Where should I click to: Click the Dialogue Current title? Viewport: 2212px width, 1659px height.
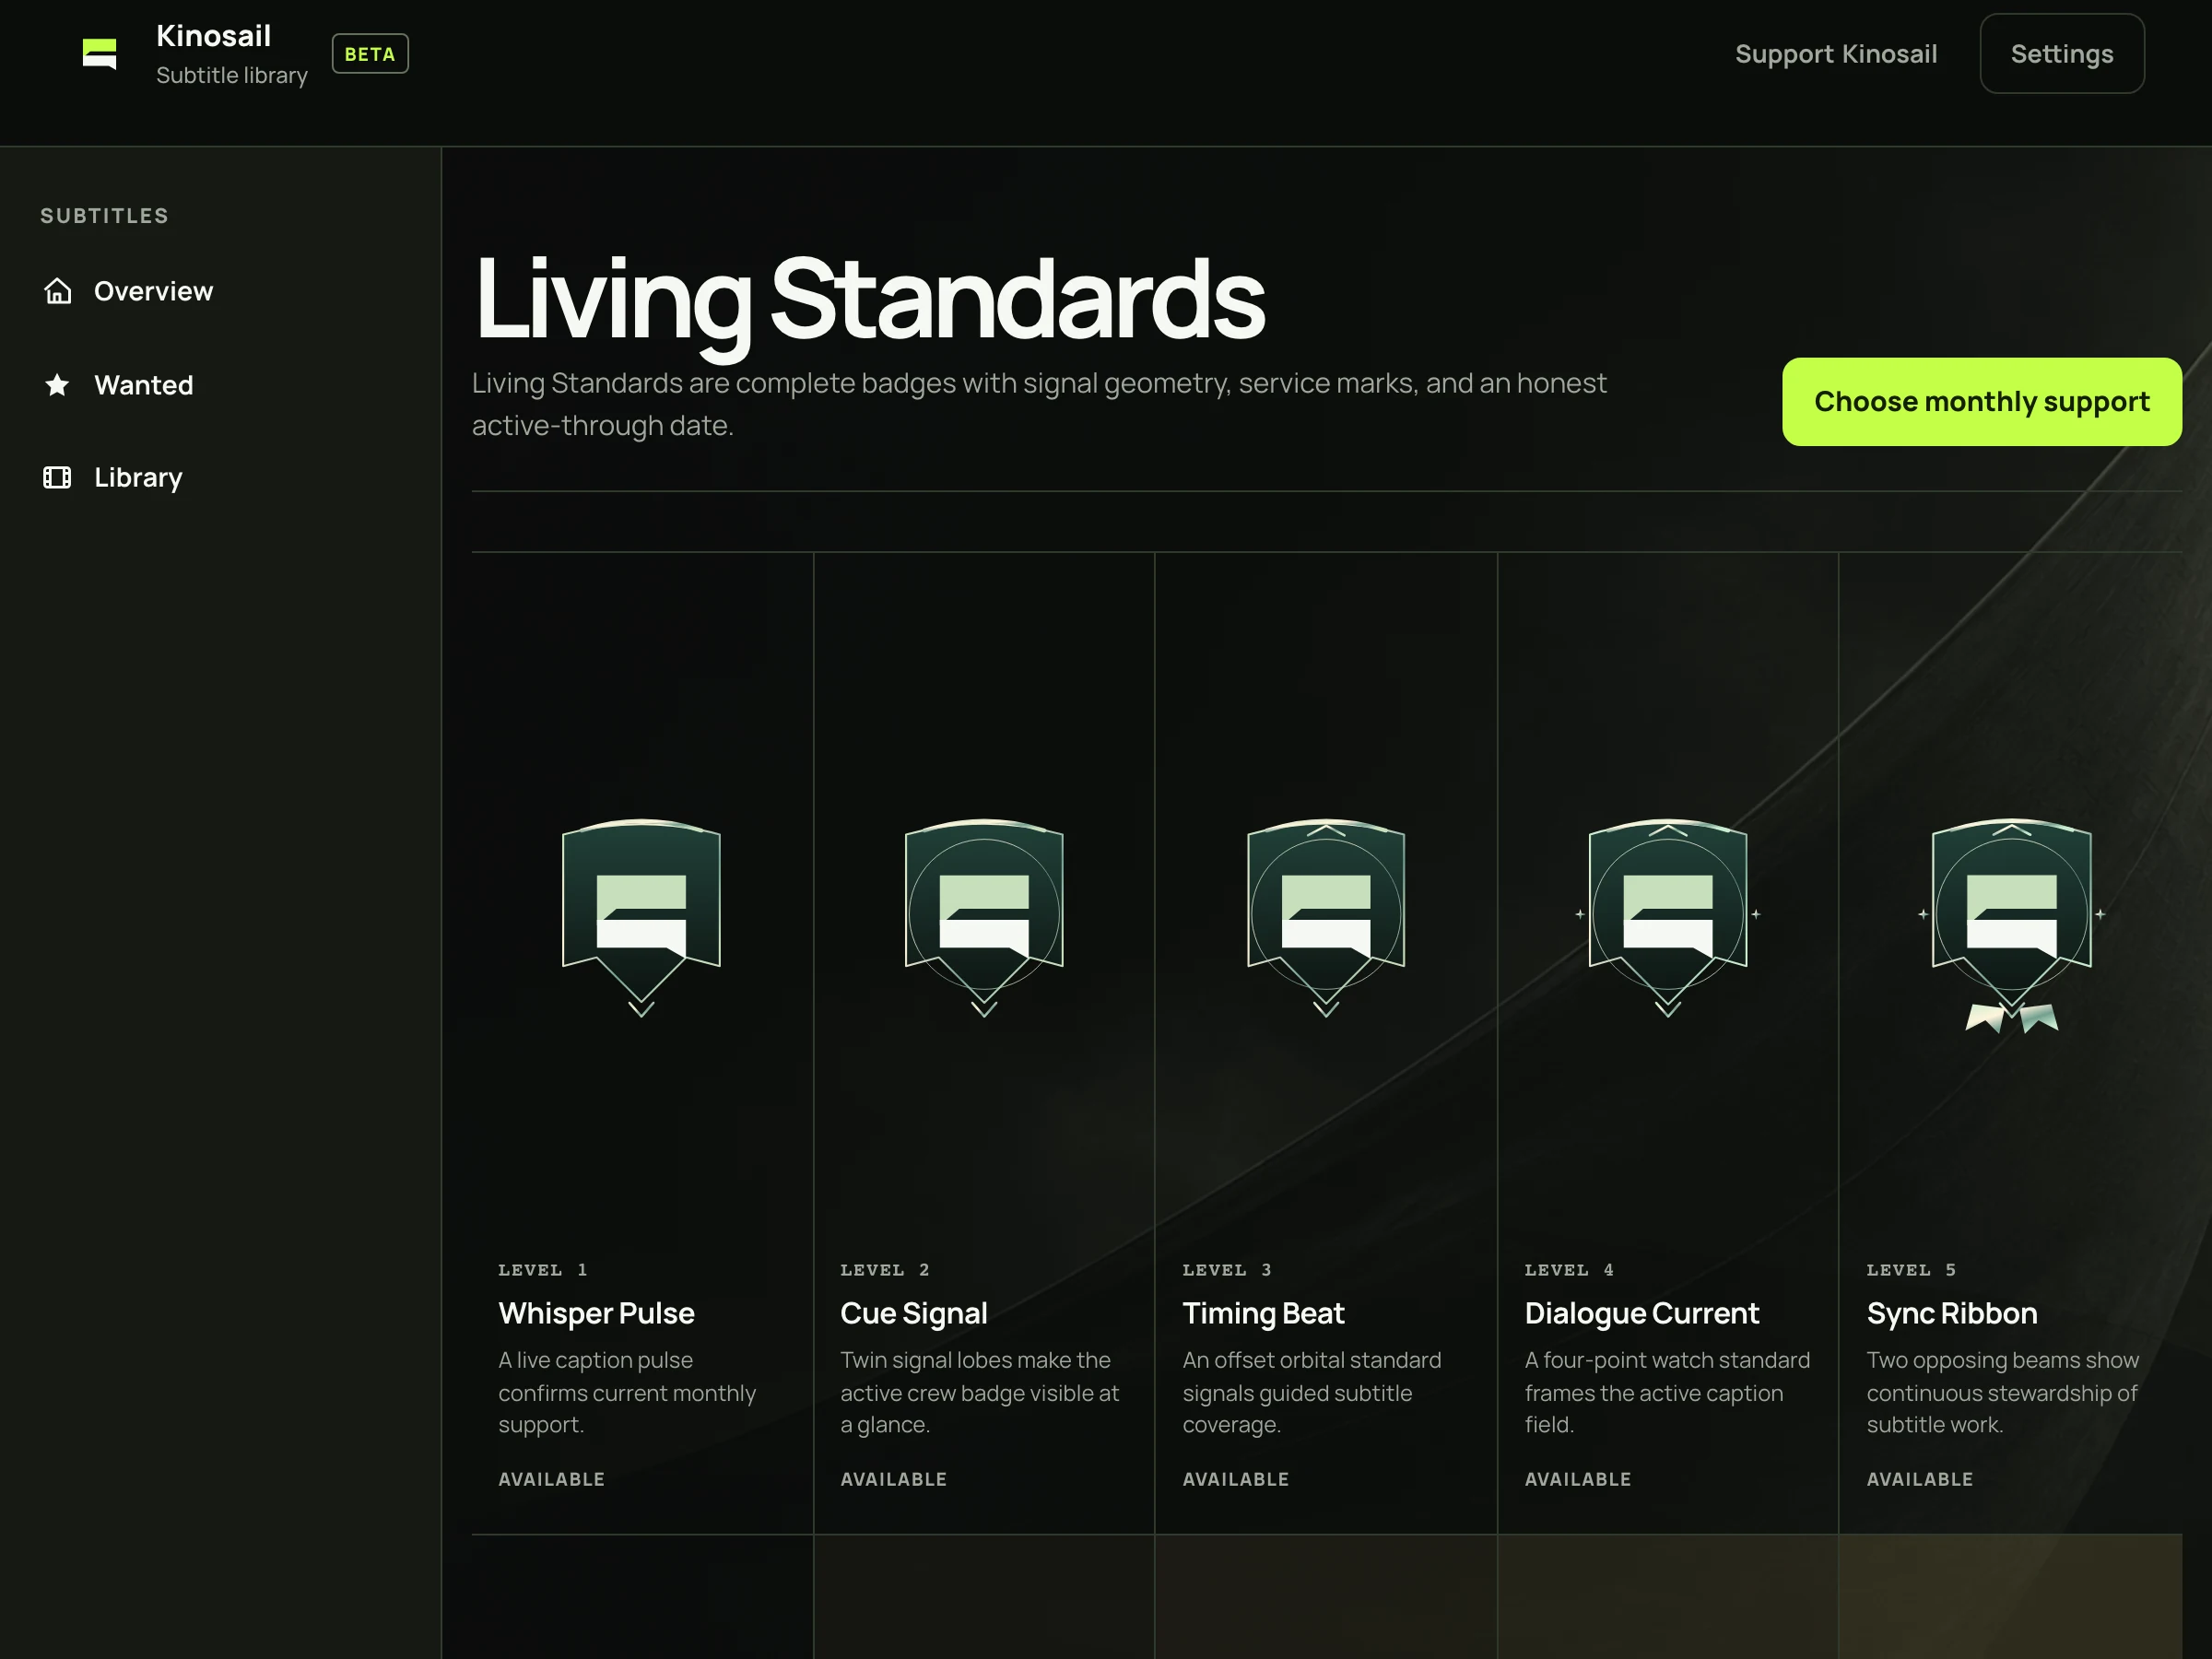tap(1641, 1313)
